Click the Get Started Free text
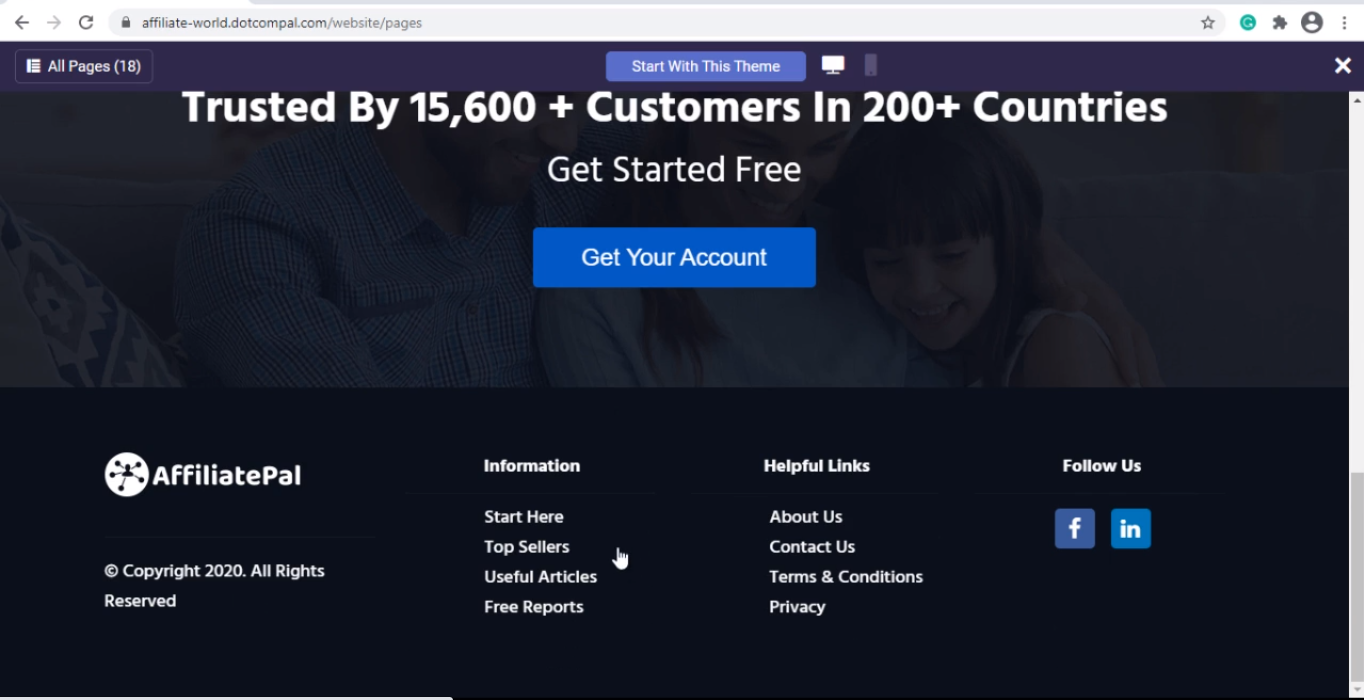The image size is (1364, 700). (x=674, y=170)
